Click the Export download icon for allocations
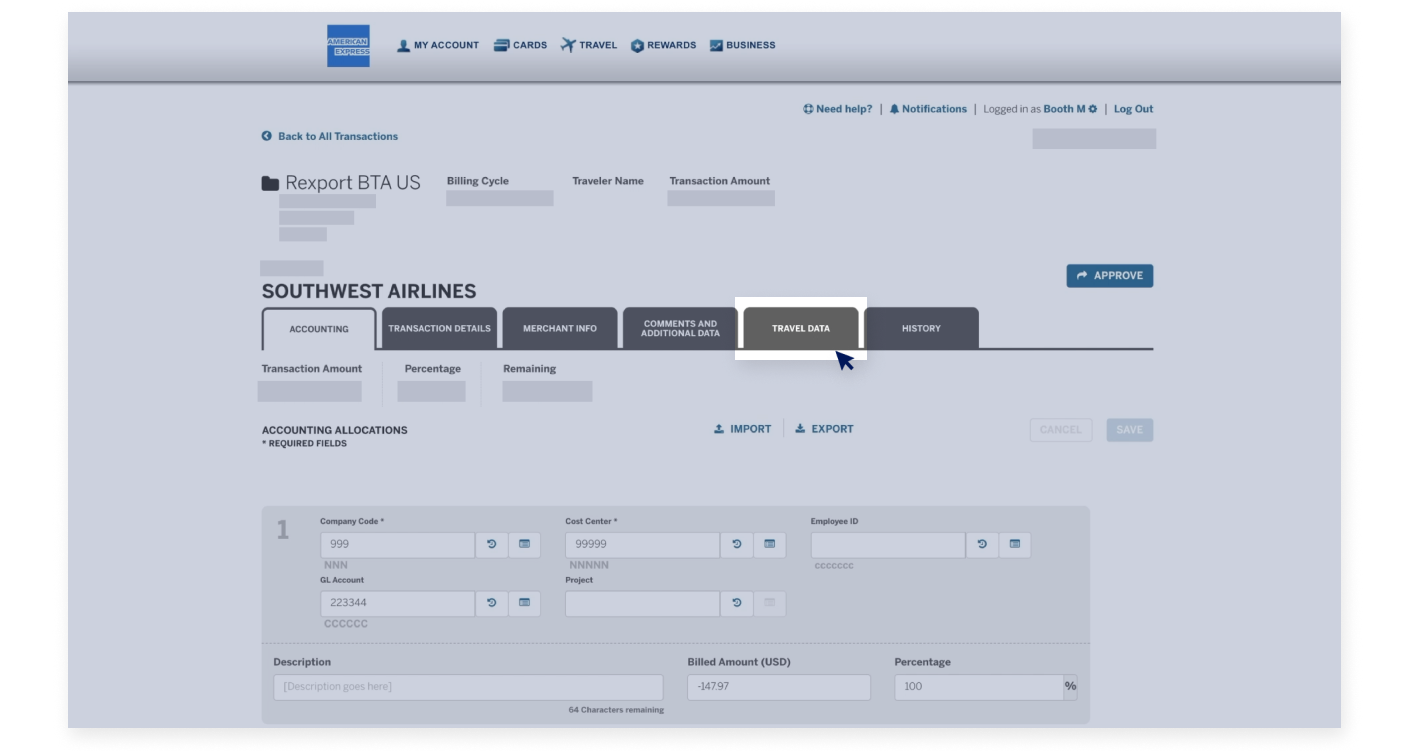This screenshot has width=1413, height=751. (799, 428)
